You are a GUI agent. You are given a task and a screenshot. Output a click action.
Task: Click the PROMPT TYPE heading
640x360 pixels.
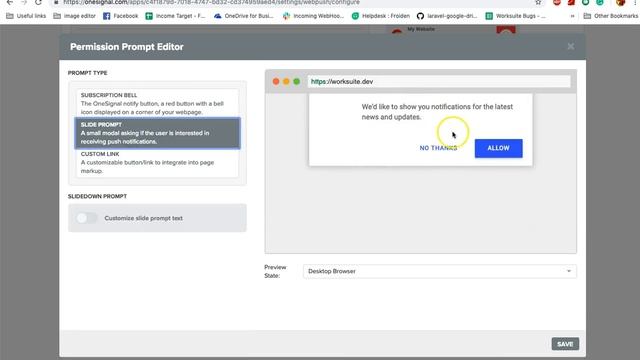pyautogui.click(x=87, y=73)
